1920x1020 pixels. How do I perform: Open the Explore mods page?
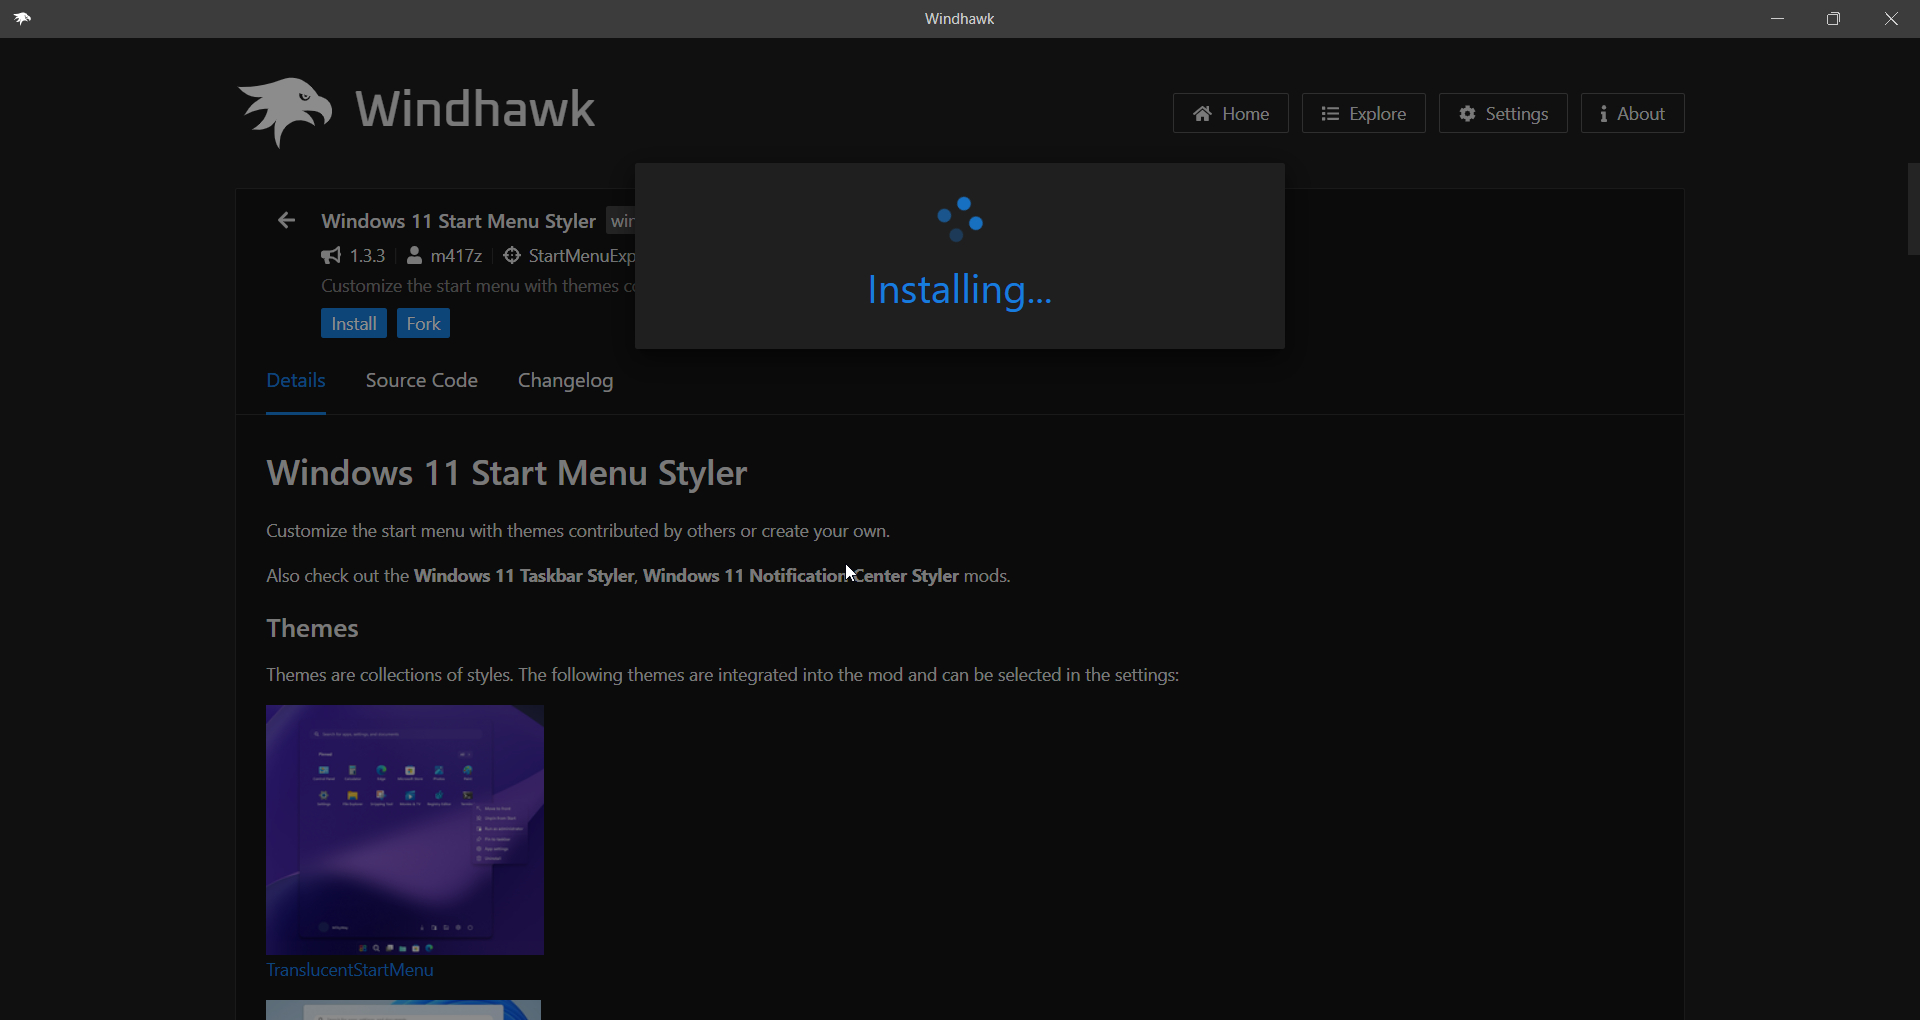(1363, 114)
